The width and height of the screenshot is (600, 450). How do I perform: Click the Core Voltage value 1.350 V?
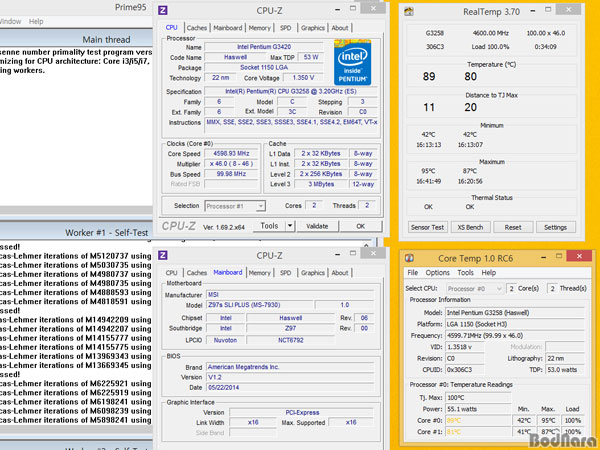(x=303, y=78)
